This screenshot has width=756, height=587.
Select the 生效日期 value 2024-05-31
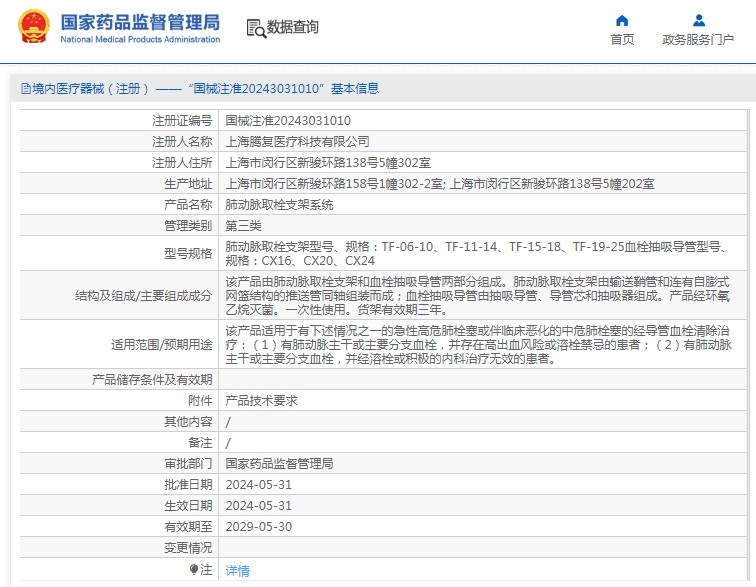tap(258, 505)
